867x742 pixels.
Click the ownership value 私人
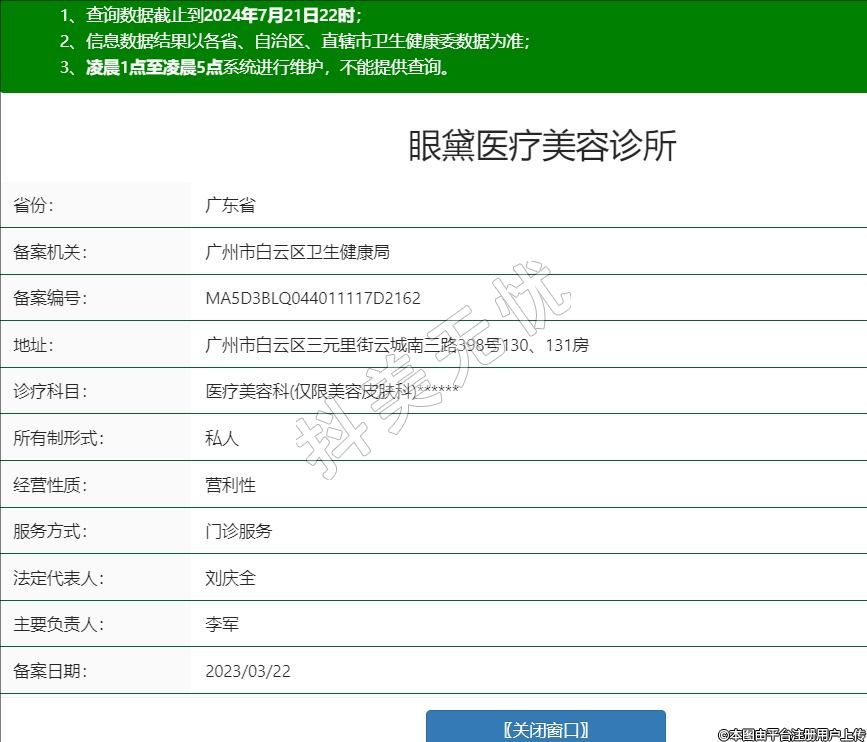222,438
